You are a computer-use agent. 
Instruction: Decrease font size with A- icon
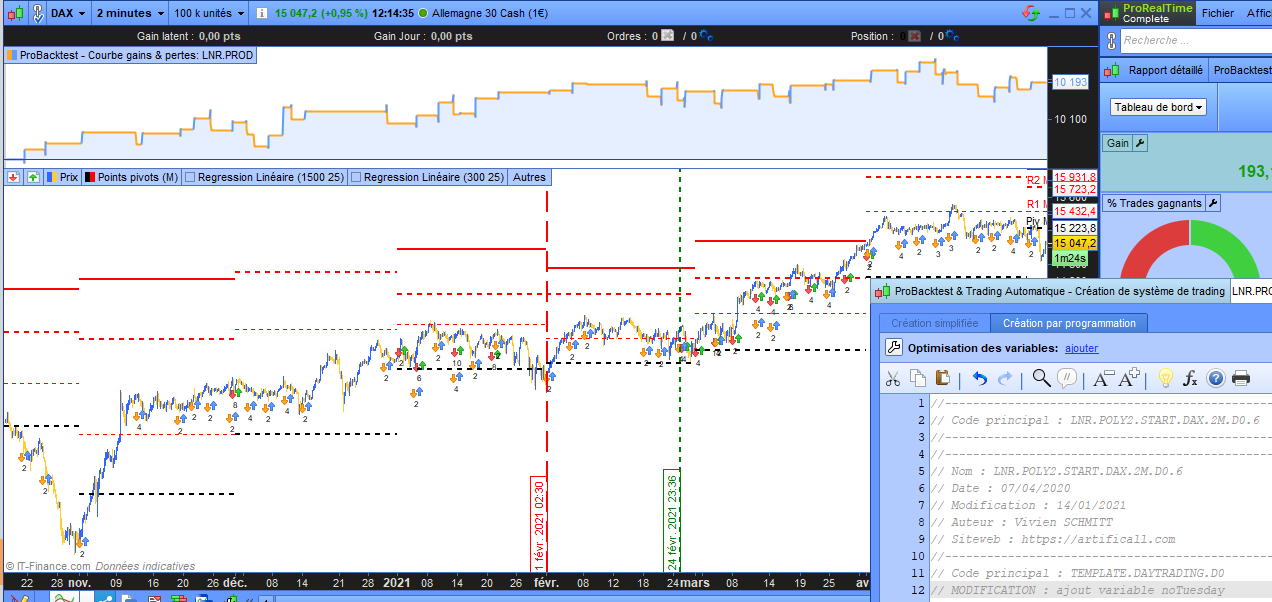[1102, 378]
